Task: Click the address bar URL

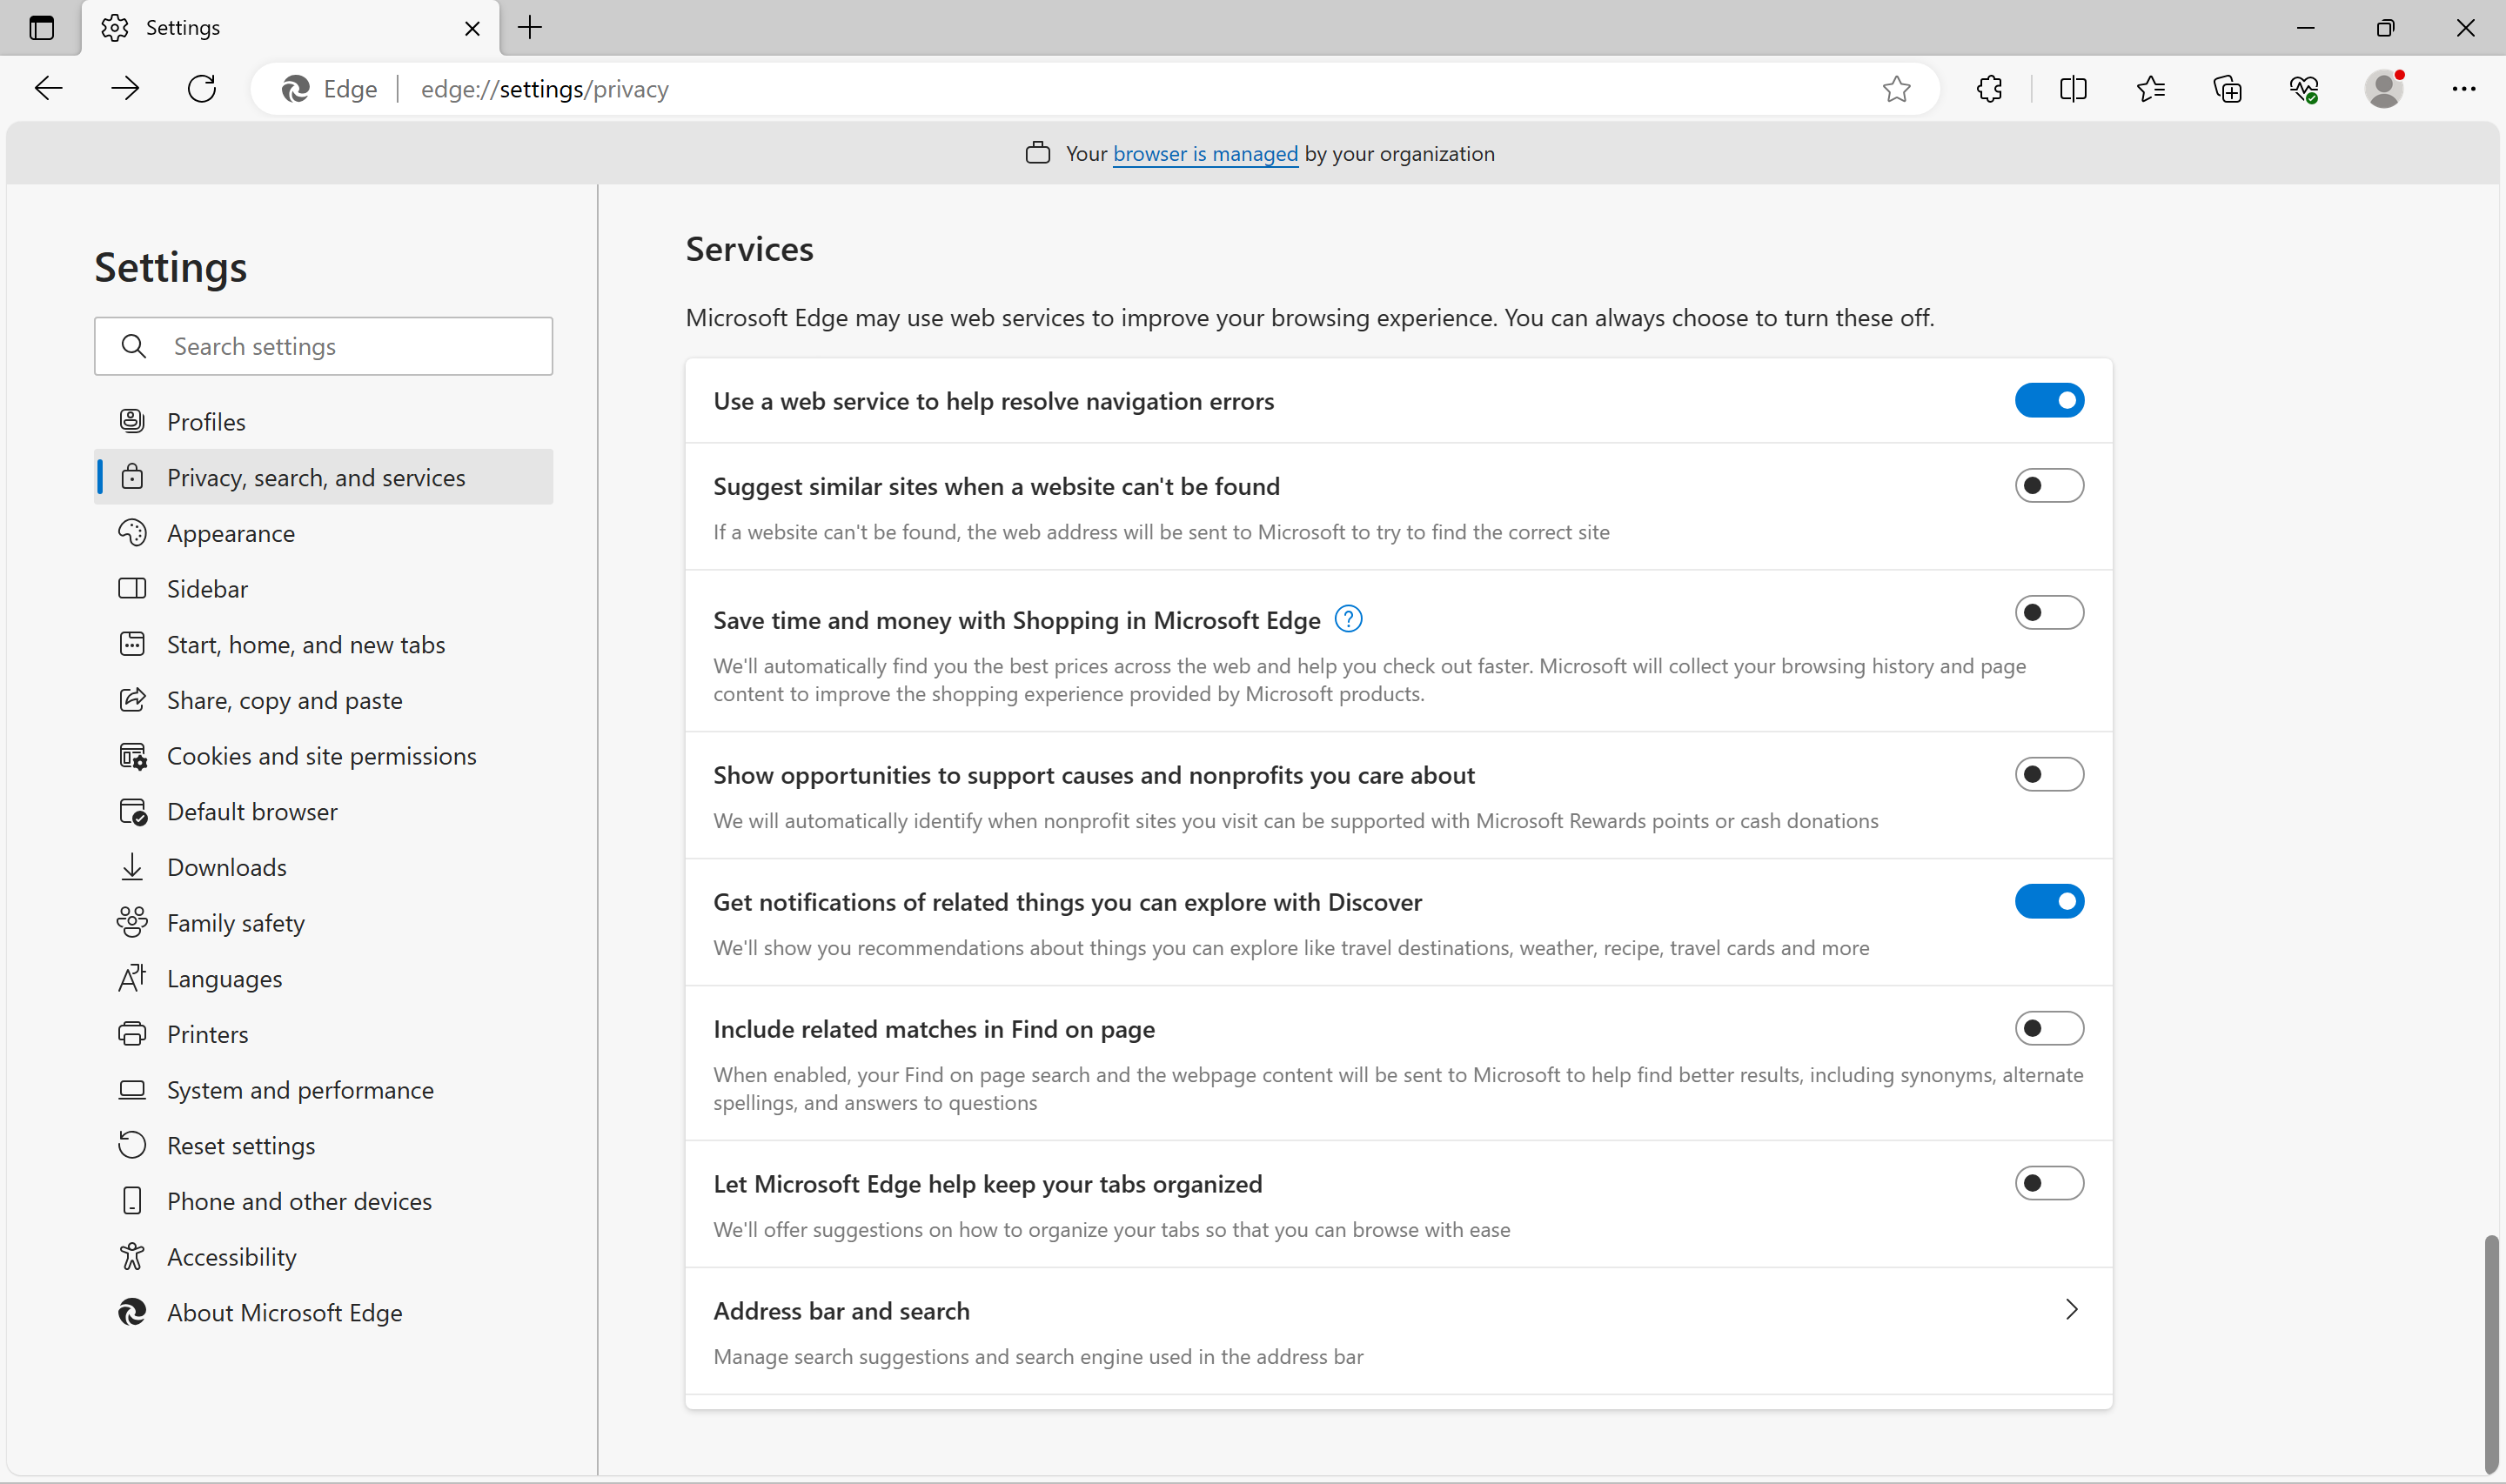Action: (x=545, y=89)
